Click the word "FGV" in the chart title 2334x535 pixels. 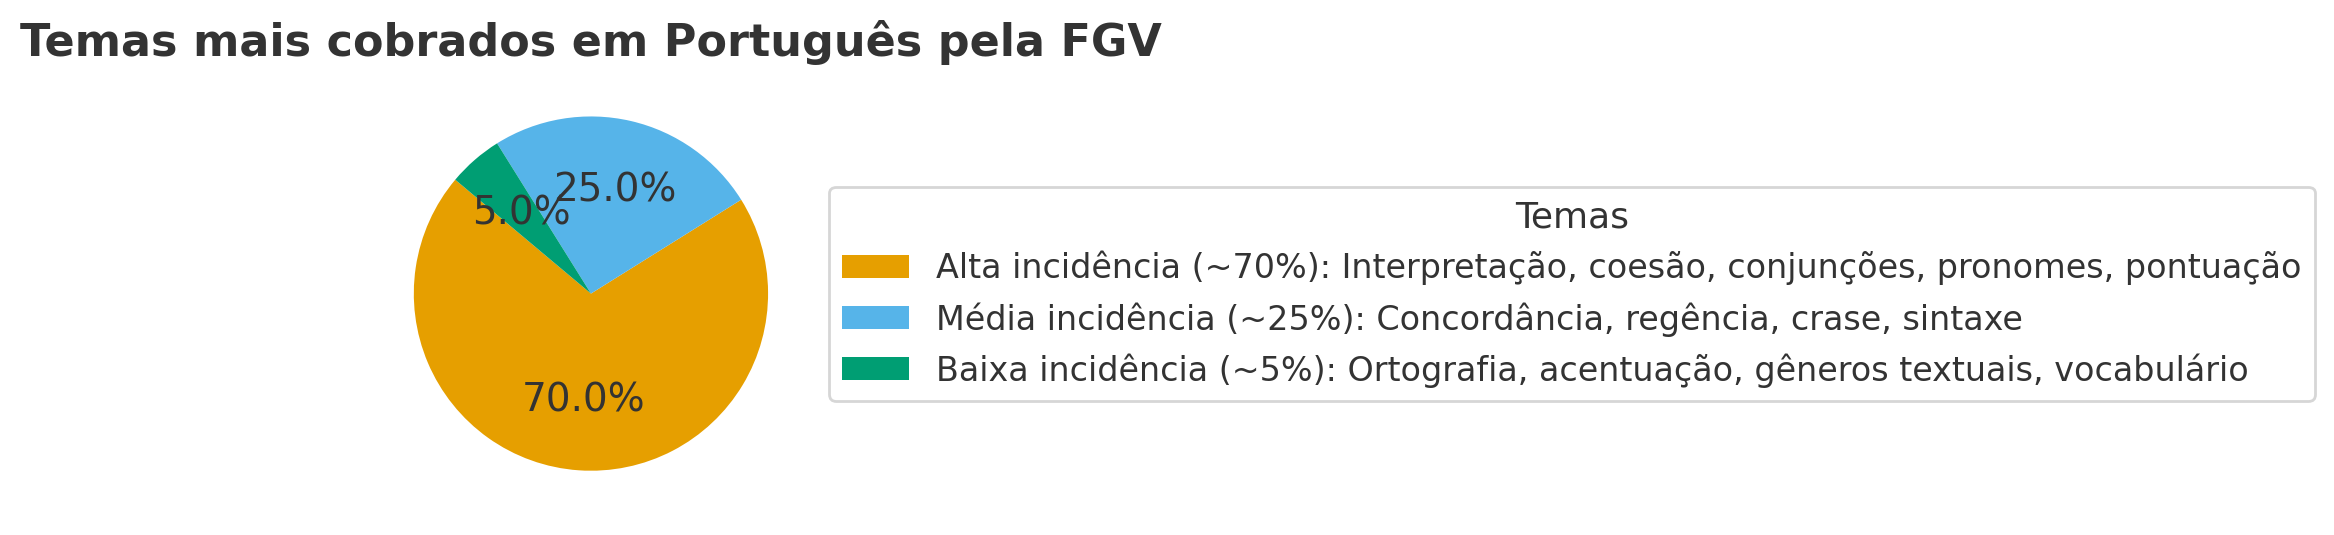(x=1110, y=43)
